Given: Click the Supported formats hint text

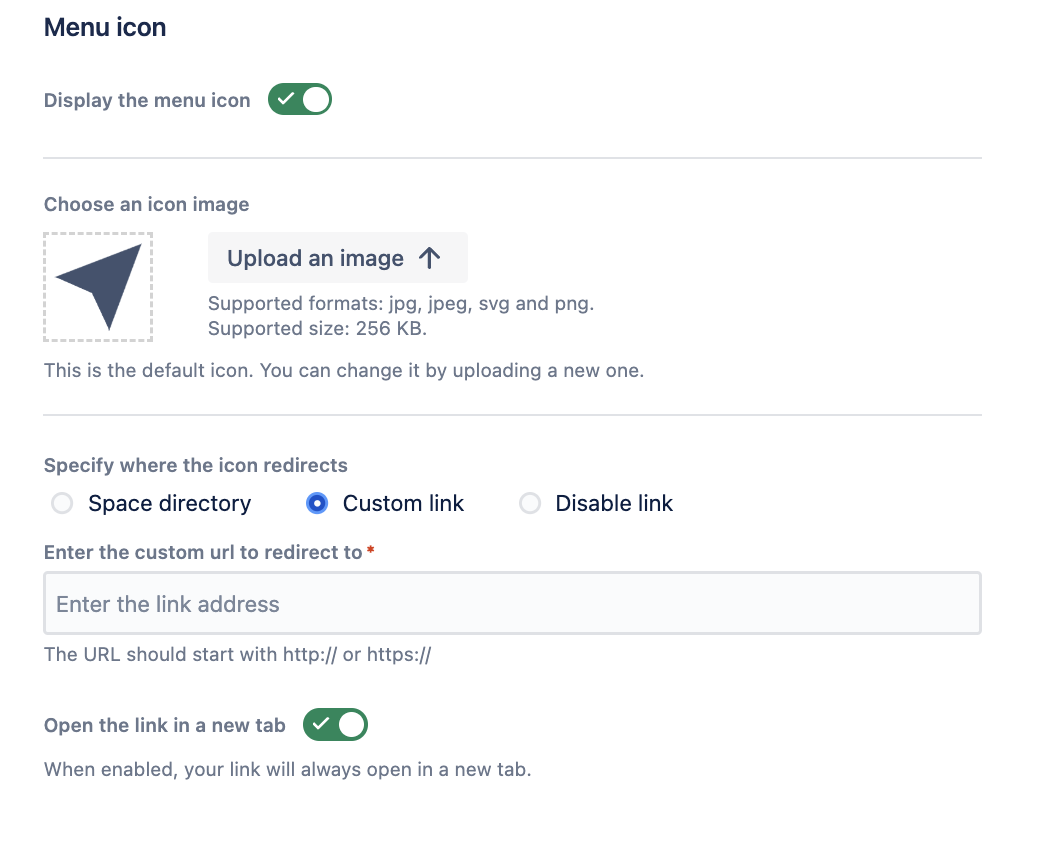Looking at the screenshot, I should (400, 303).
